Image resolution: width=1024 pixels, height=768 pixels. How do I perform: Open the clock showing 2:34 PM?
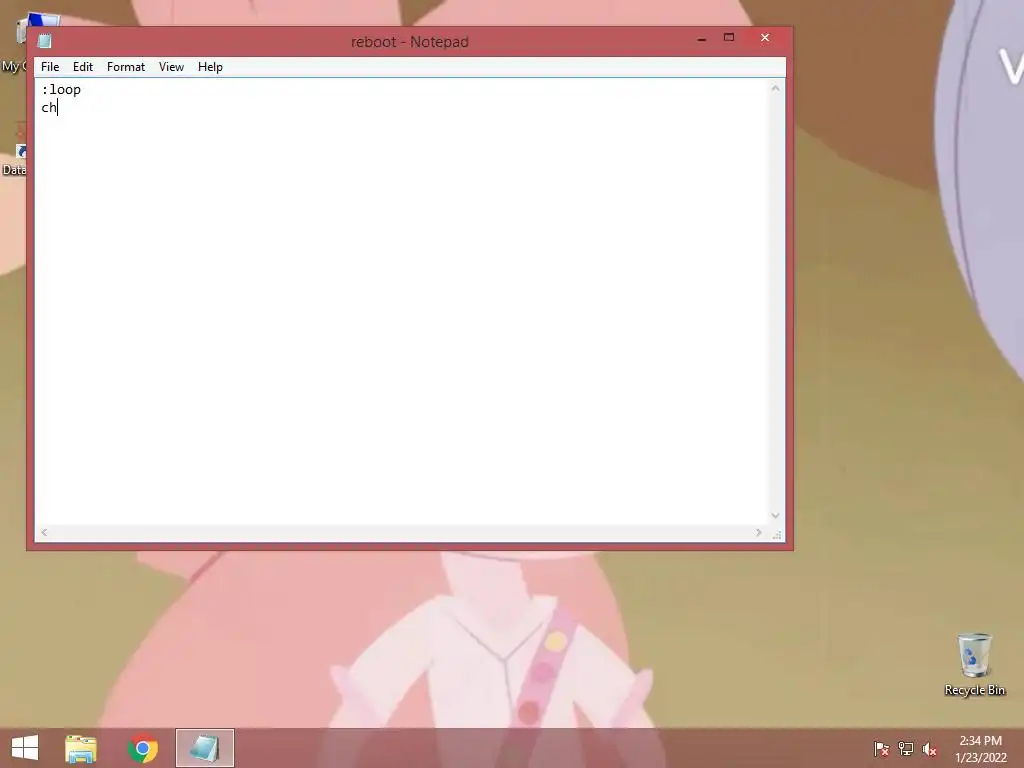tap(980, 748)
